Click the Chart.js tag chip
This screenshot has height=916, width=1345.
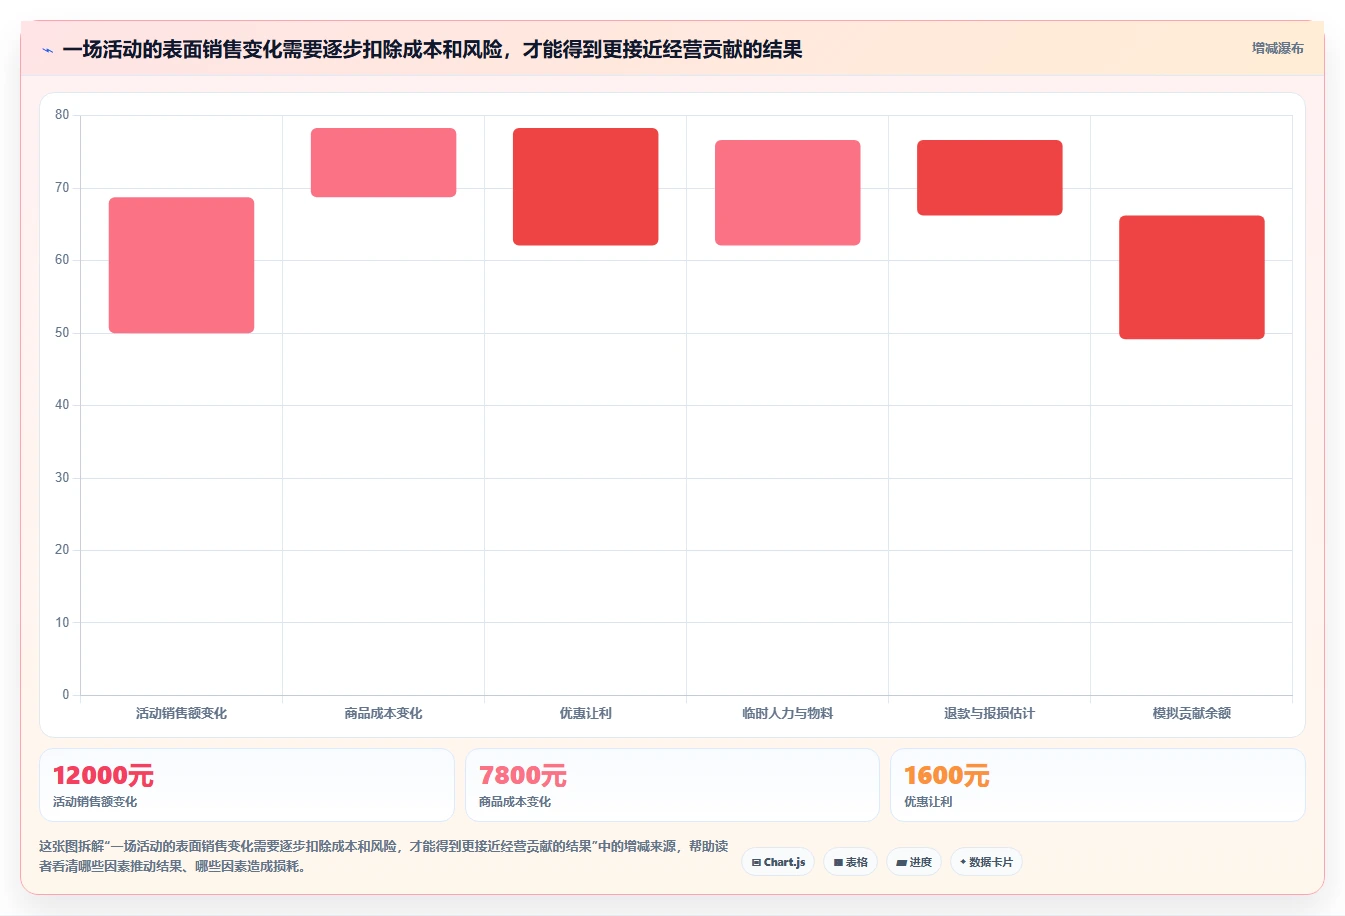(778, 862)
